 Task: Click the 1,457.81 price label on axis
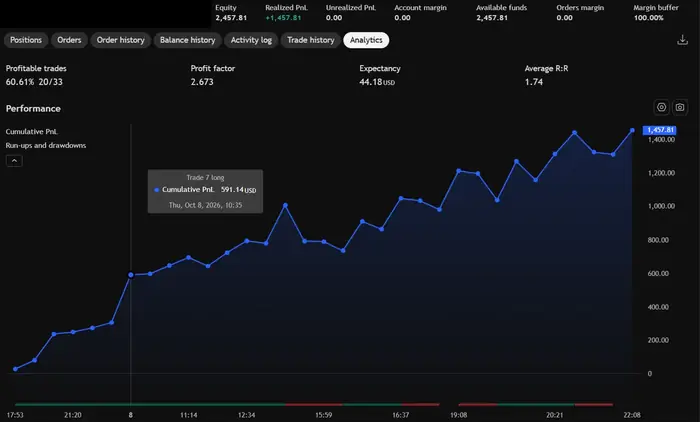pos(659,130)
